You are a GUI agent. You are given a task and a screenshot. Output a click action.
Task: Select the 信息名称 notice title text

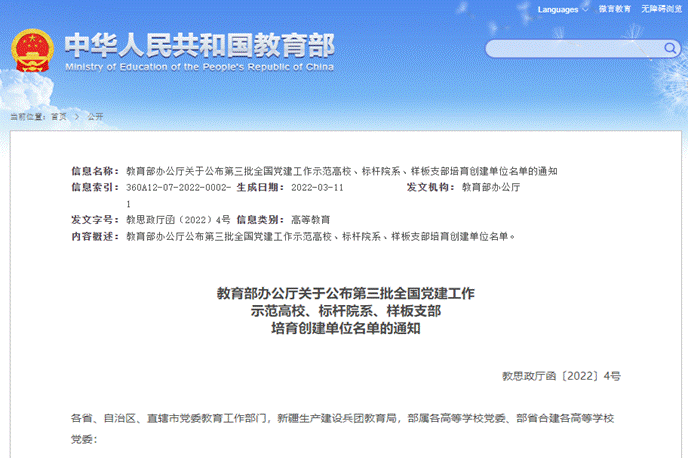pos(341,171)
